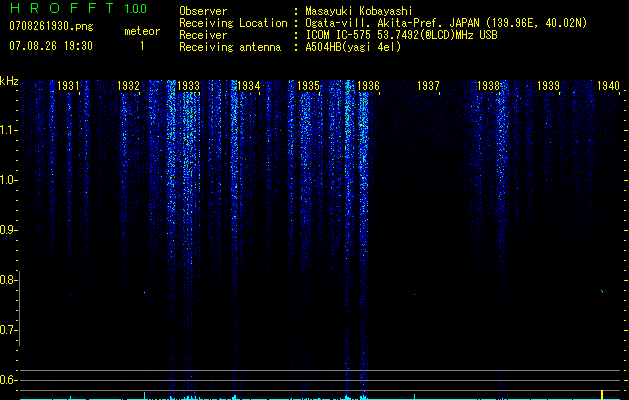
Task: Click the 1934 time marker
Action: pyautogui.click(x=249, y=85)
